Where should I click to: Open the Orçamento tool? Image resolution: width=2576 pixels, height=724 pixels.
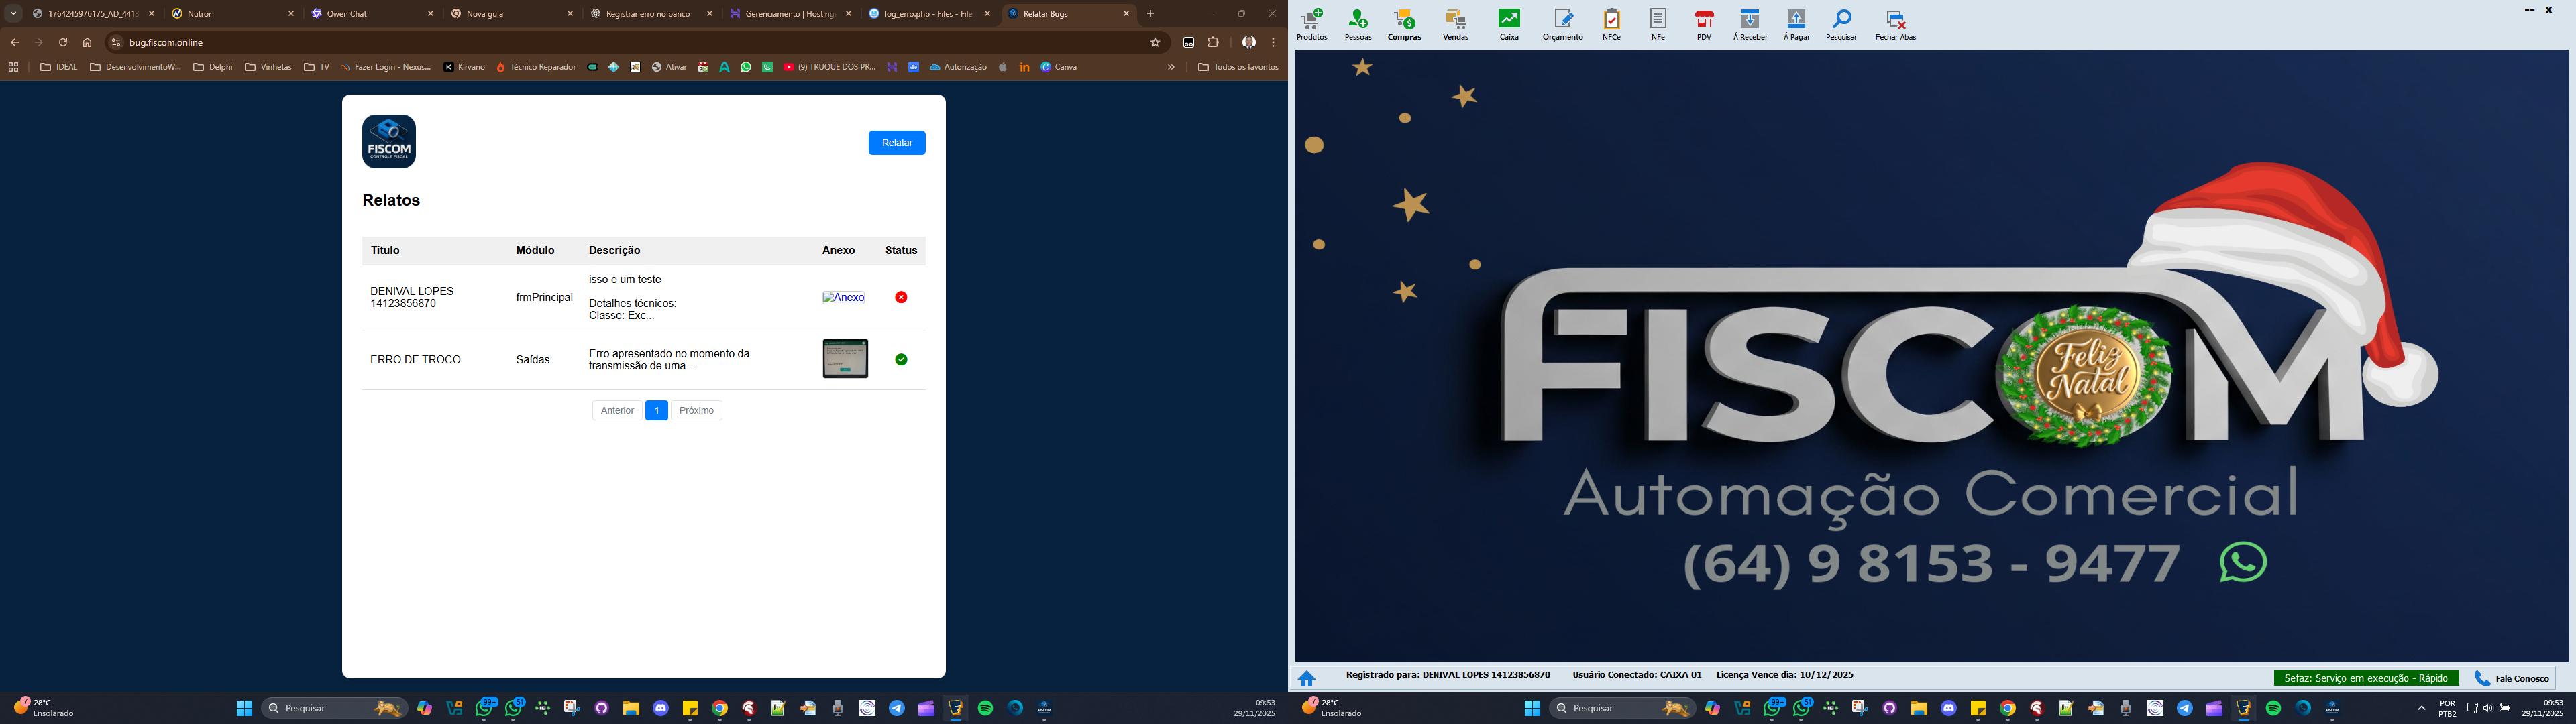click(x=1562, y=24)
